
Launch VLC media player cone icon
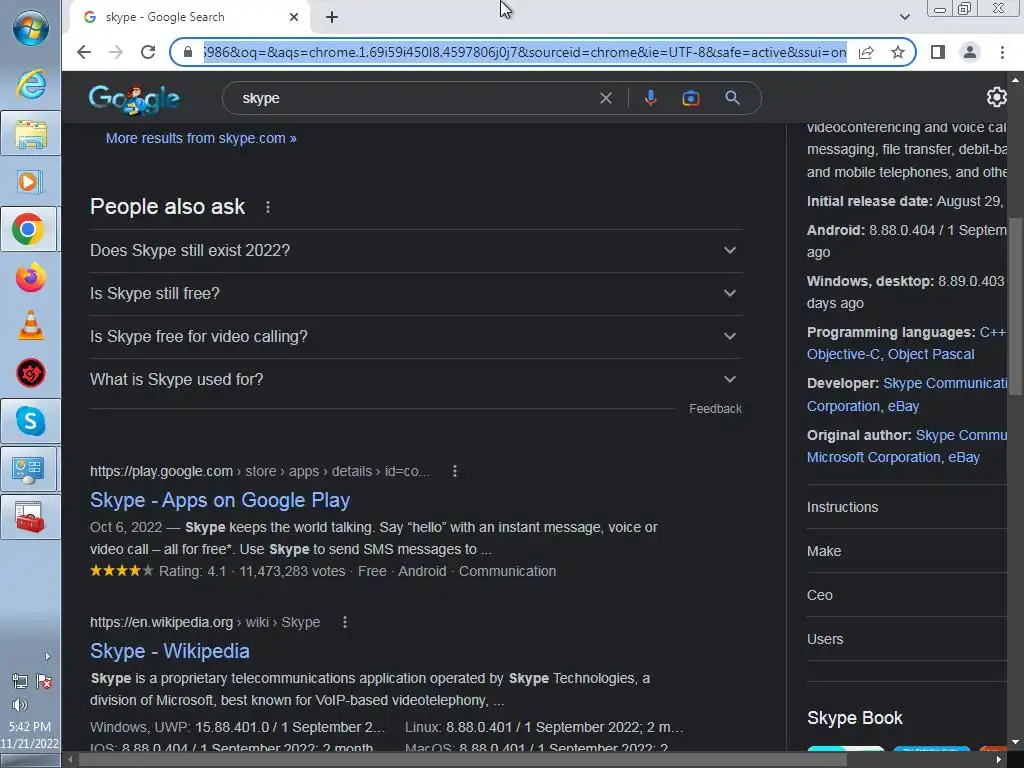click(x=31, y=325)
